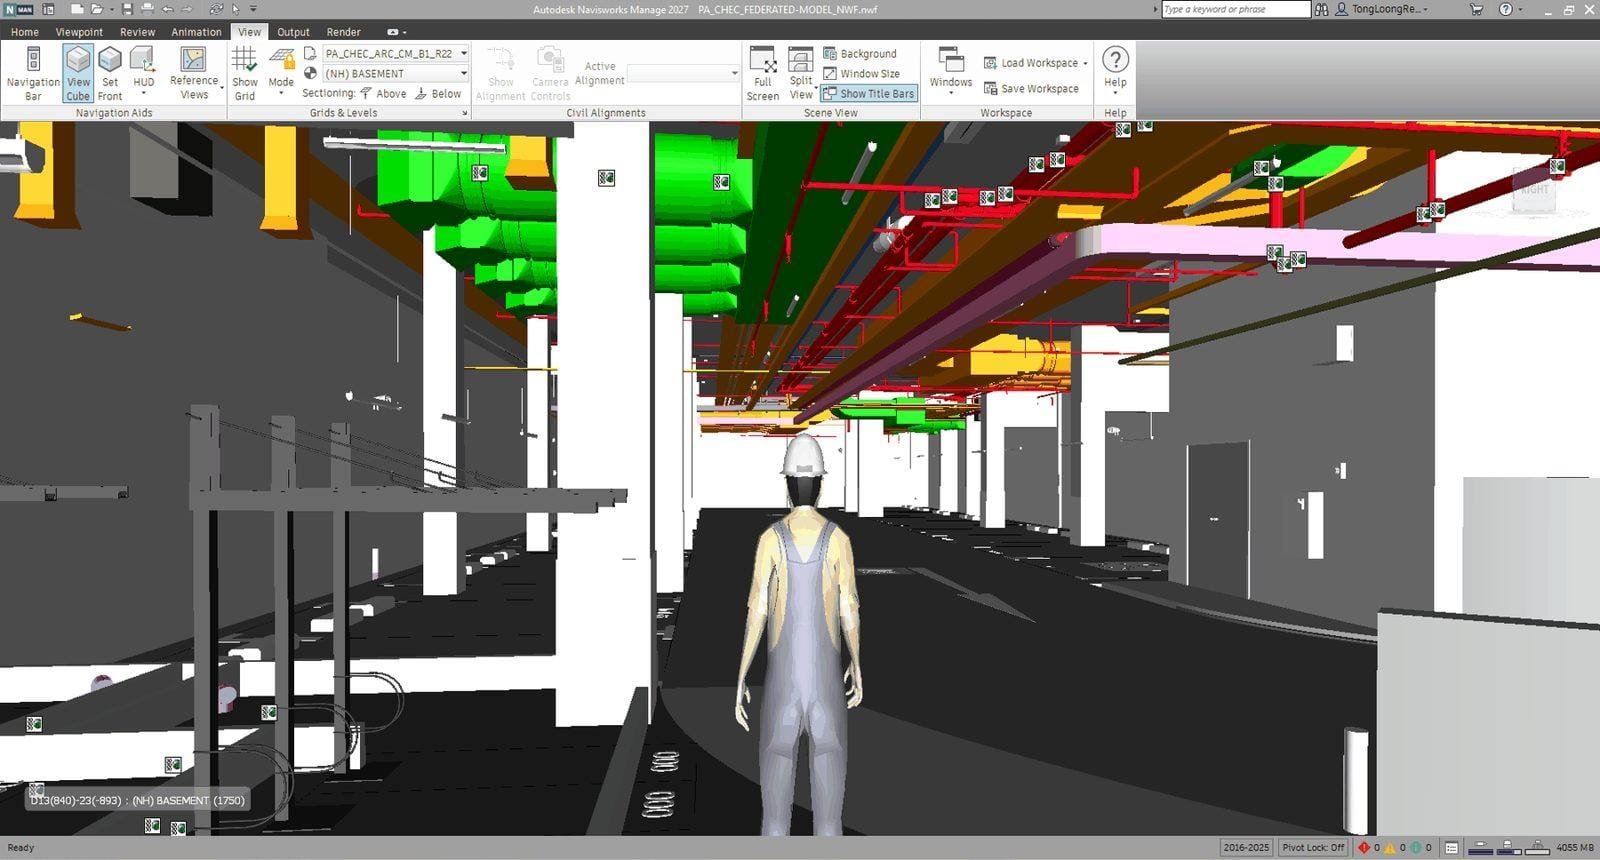The image size is (1600, 860).
Task: Open the grid Mode dropdown
Action: coord(281,73)
